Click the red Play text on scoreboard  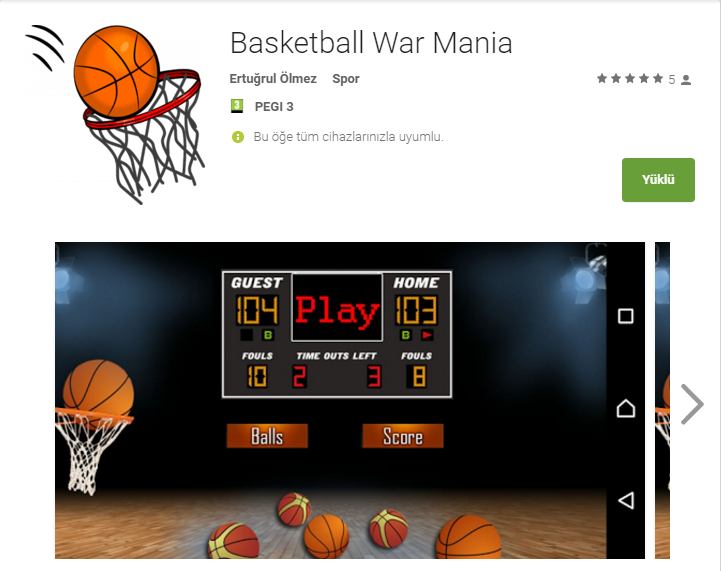[x=337, y=311]
